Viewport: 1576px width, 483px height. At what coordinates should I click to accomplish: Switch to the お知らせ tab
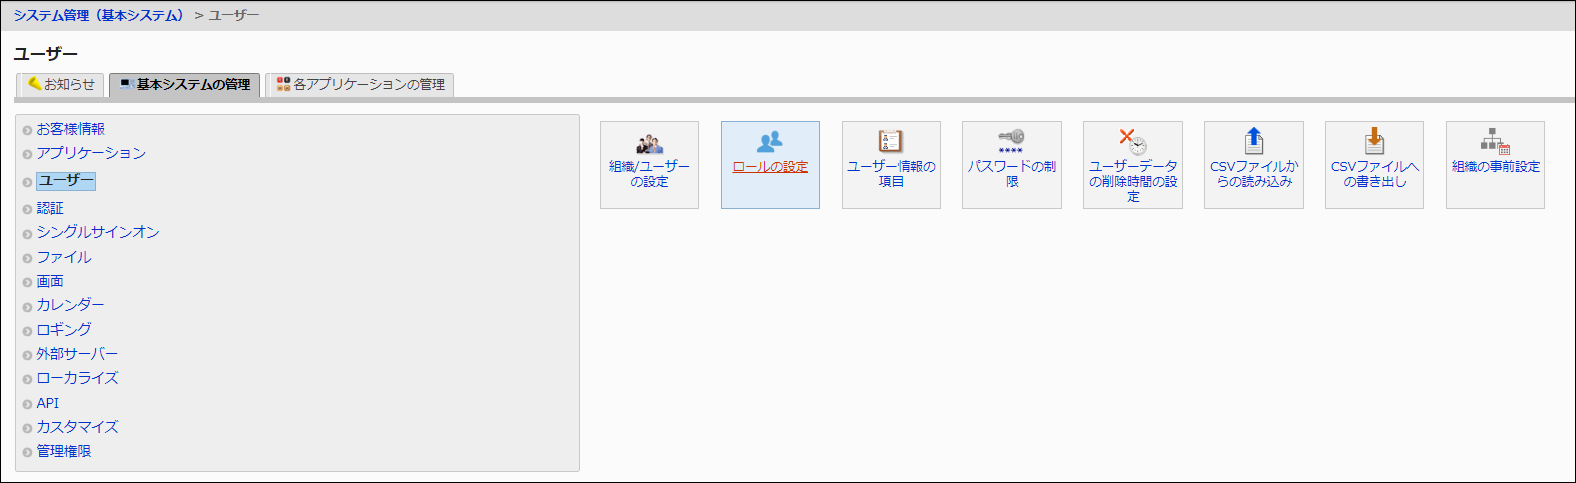(61, 85)
